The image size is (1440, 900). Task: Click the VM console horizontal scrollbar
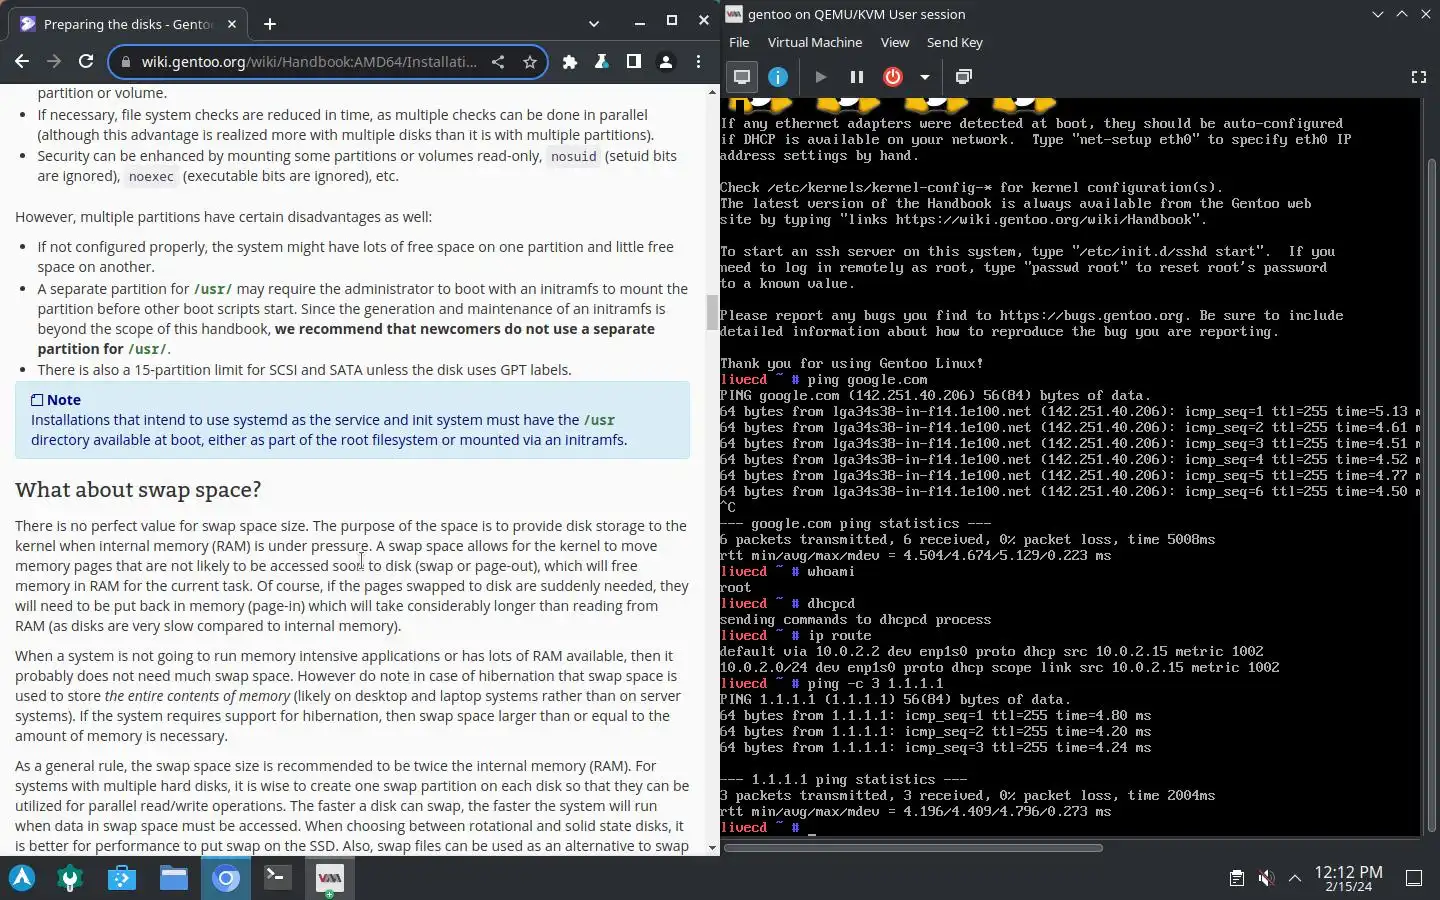pyautogui.click(x=913, y=848)
